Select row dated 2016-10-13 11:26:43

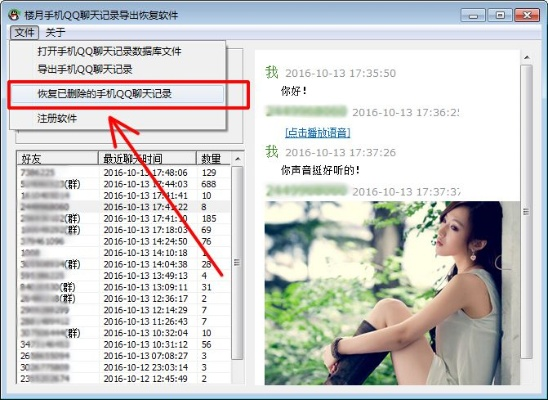pos(124,321)
